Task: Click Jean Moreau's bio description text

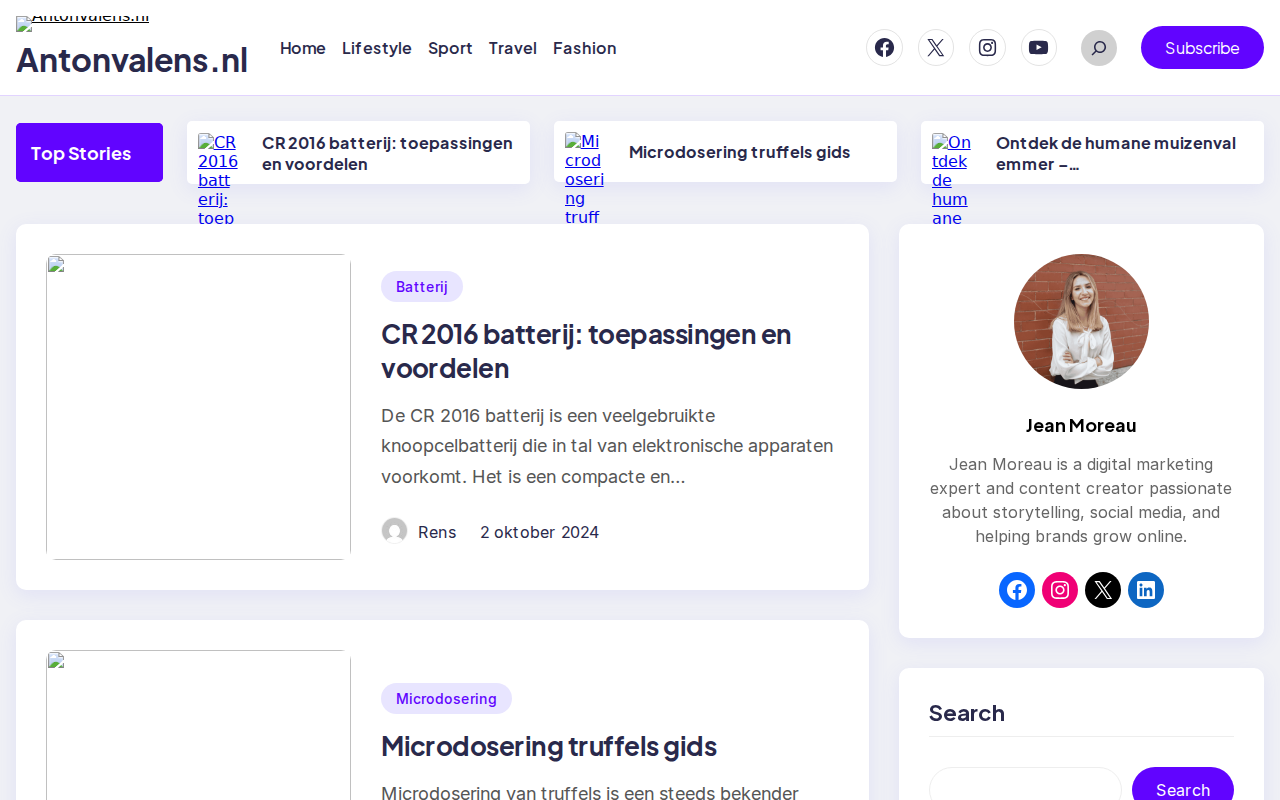Action: coord(1081,500)
